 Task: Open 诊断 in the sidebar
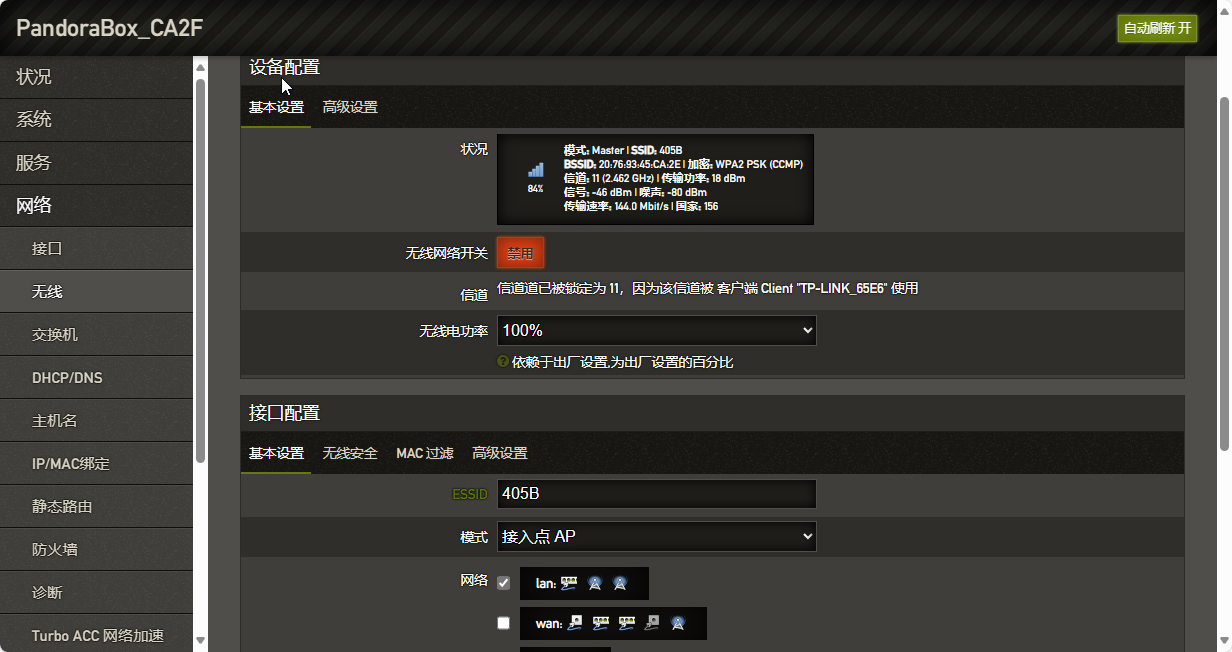point(96,593)
